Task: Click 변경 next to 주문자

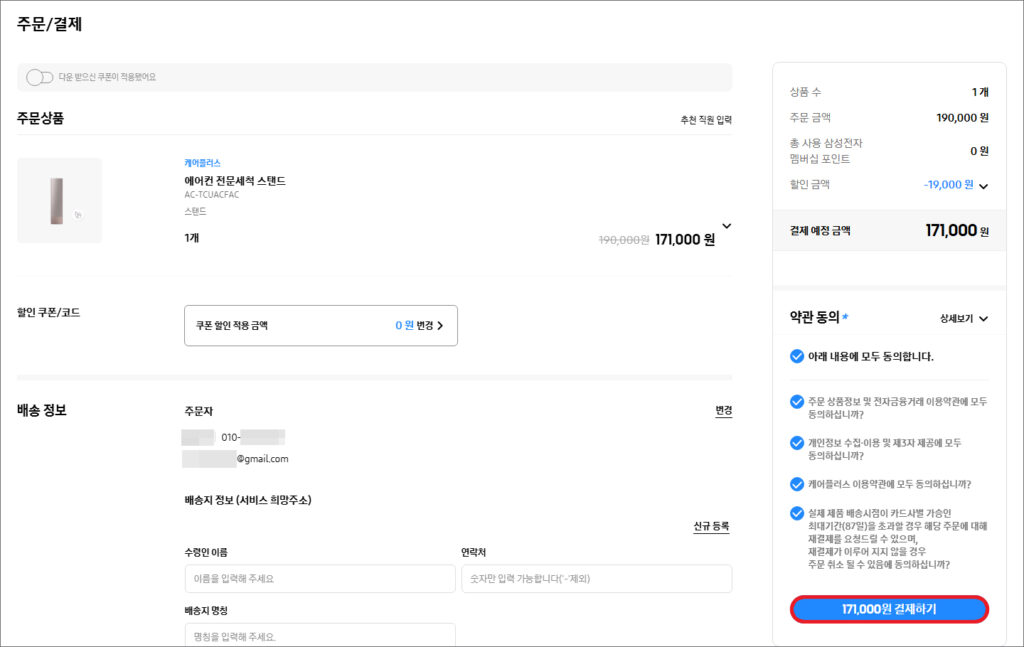Action: point(723,411)
